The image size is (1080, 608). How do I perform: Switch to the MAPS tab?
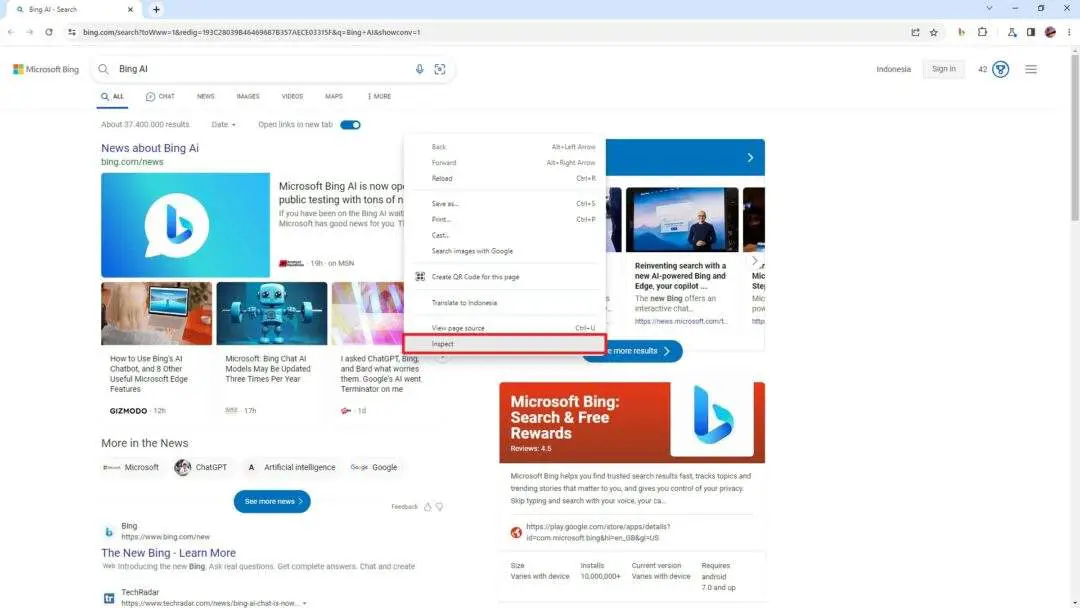coord(334,96)
